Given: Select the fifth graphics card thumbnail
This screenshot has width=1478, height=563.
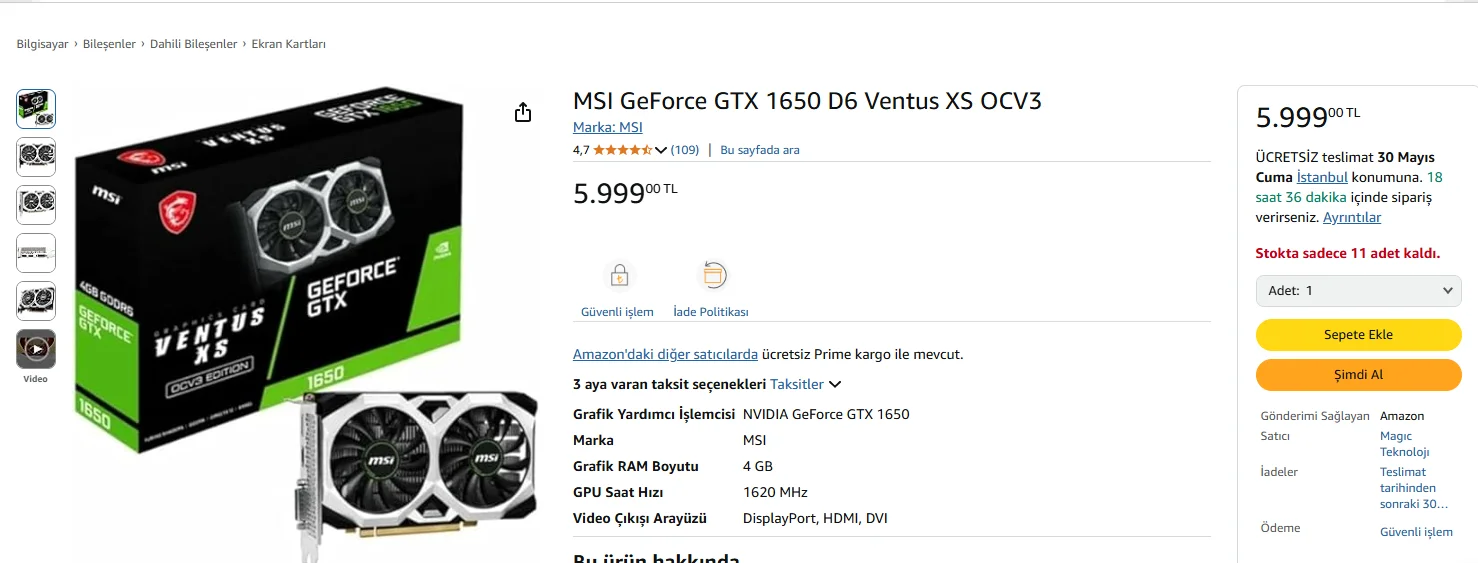Looking at the screenshot, I should (x=36, y=301).
